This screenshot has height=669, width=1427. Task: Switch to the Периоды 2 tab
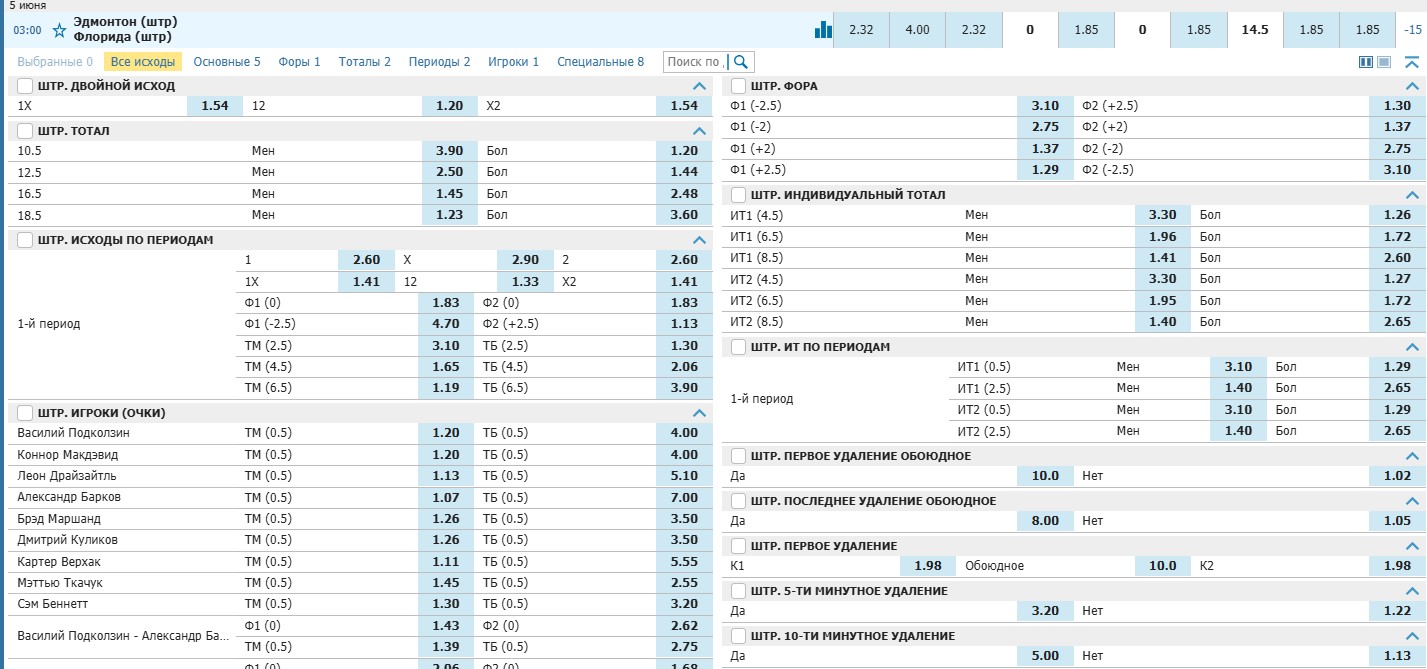click(439, 62)
